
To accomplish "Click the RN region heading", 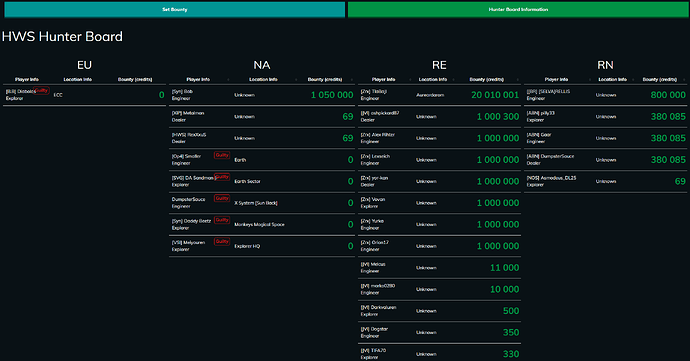I will [606, 65].
